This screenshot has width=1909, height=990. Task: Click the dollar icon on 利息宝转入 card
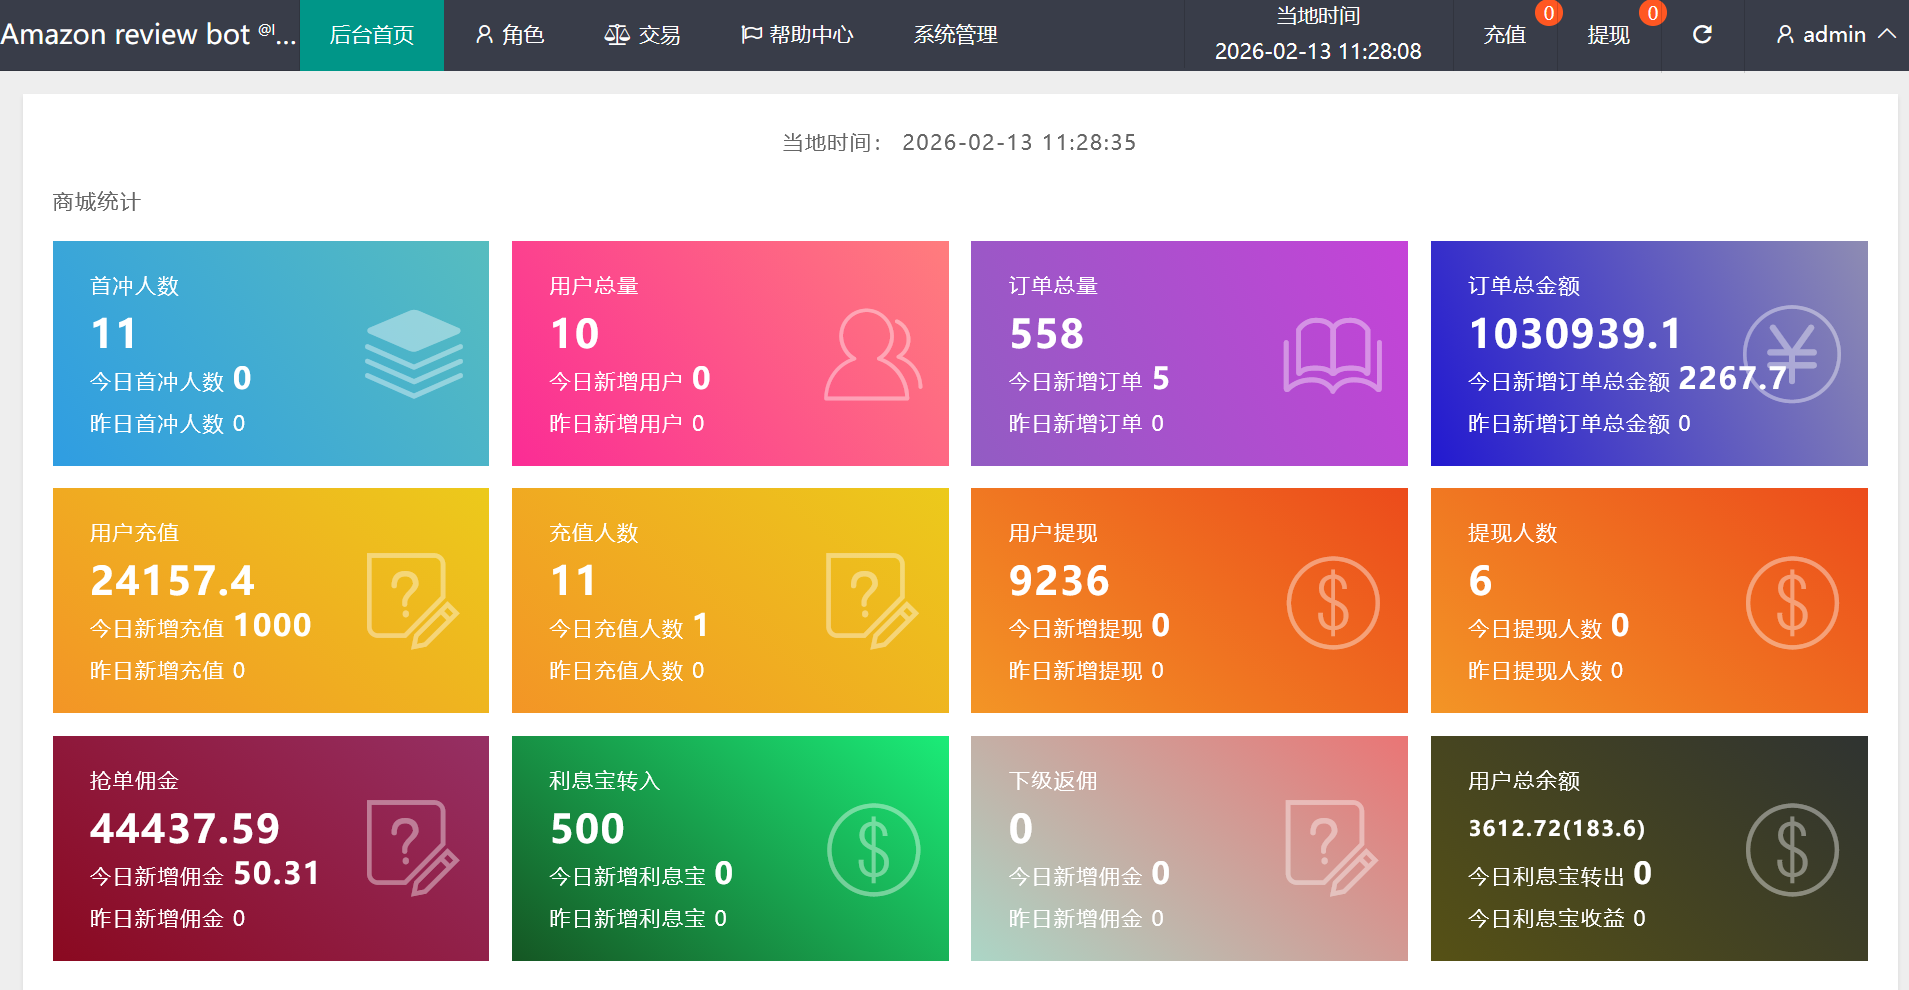point(873,850)
